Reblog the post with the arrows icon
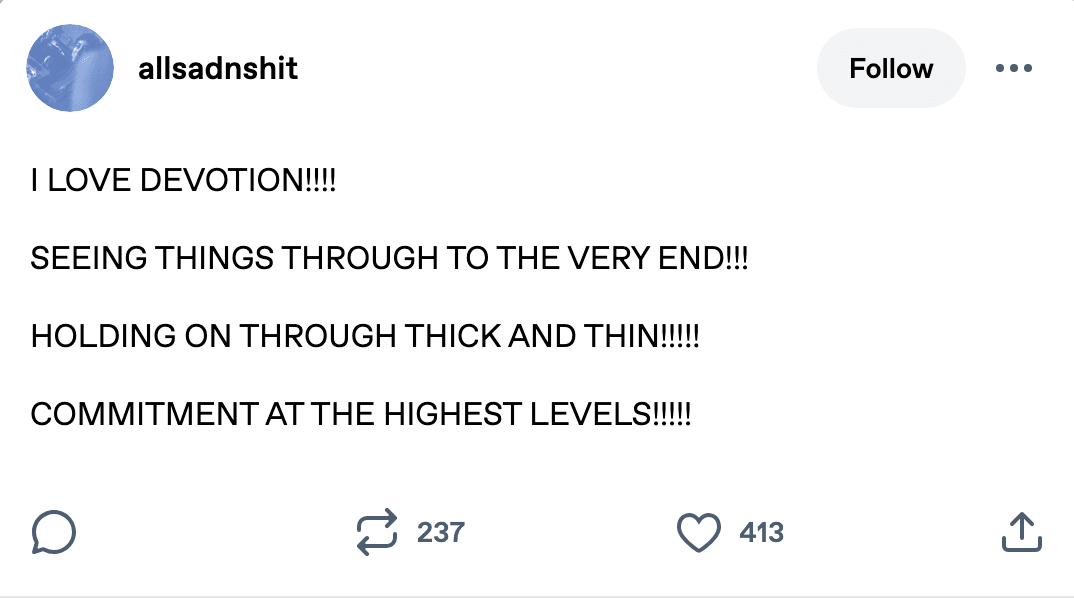The height and width of the screenshot is (598, 1074). [377, 532]
